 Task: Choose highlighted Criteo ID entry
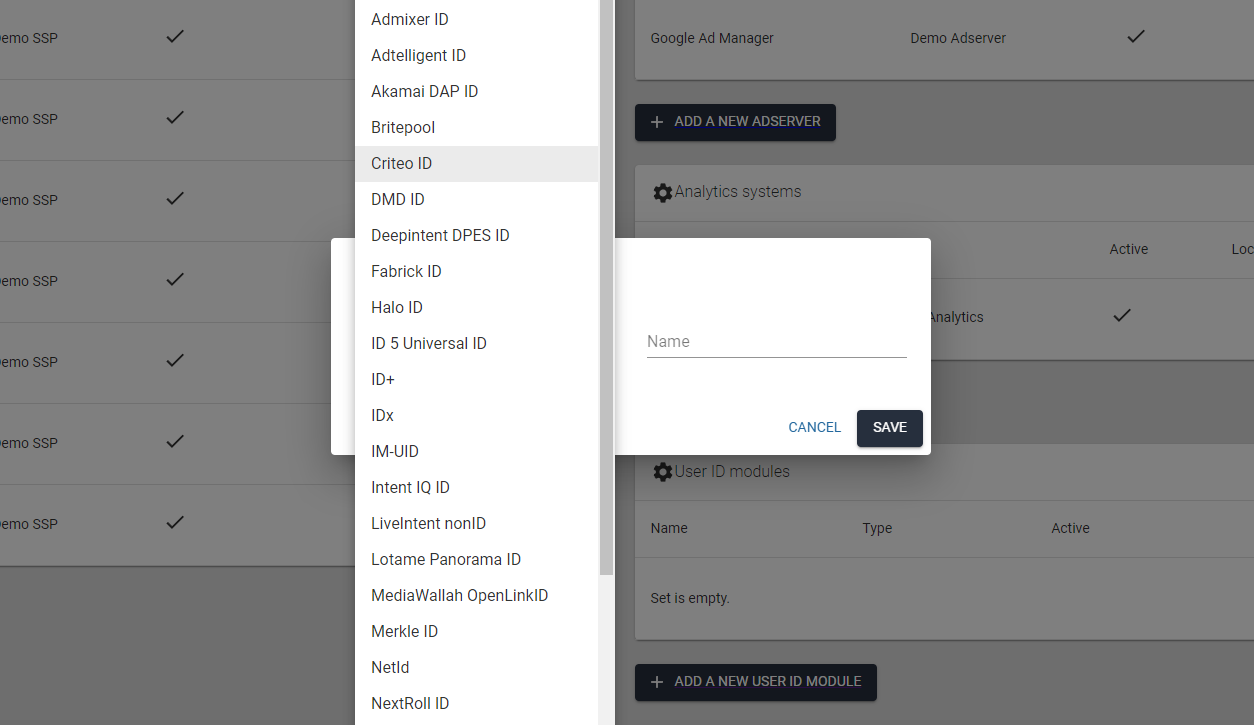pos(477,164)
